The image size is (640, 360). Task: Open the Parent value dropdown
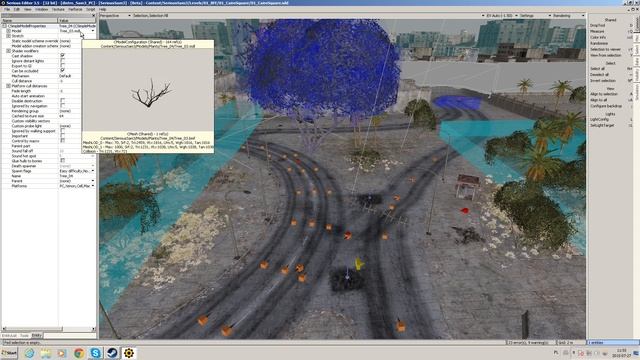(x=93, y=181)
